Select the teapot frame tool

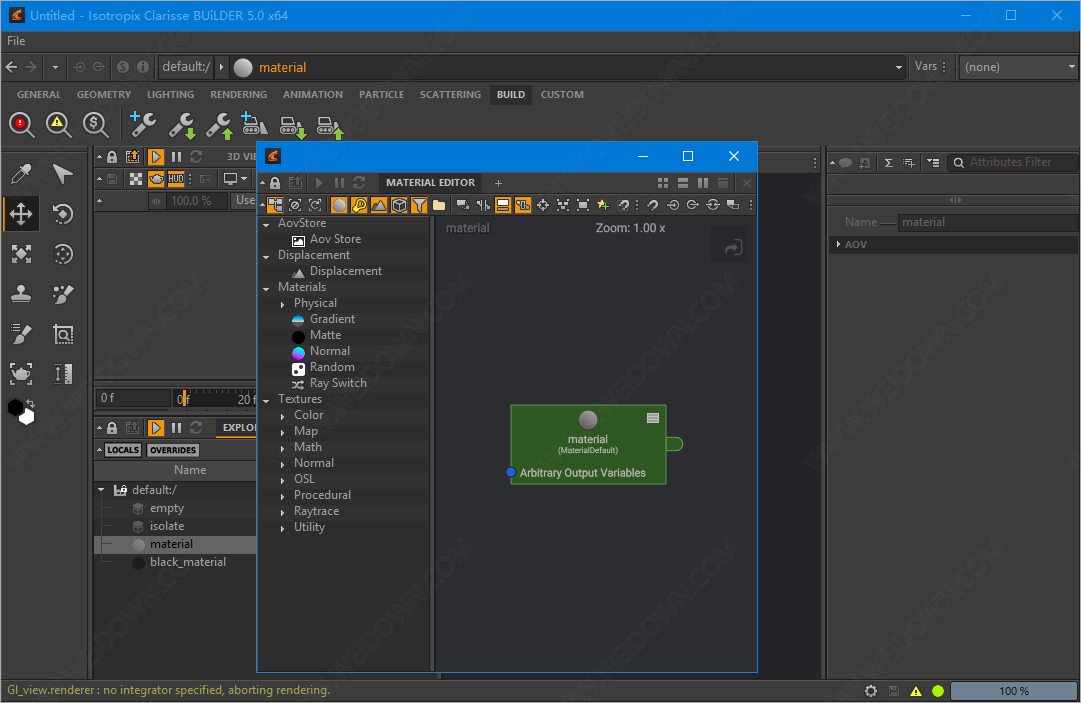click(21, 374)
